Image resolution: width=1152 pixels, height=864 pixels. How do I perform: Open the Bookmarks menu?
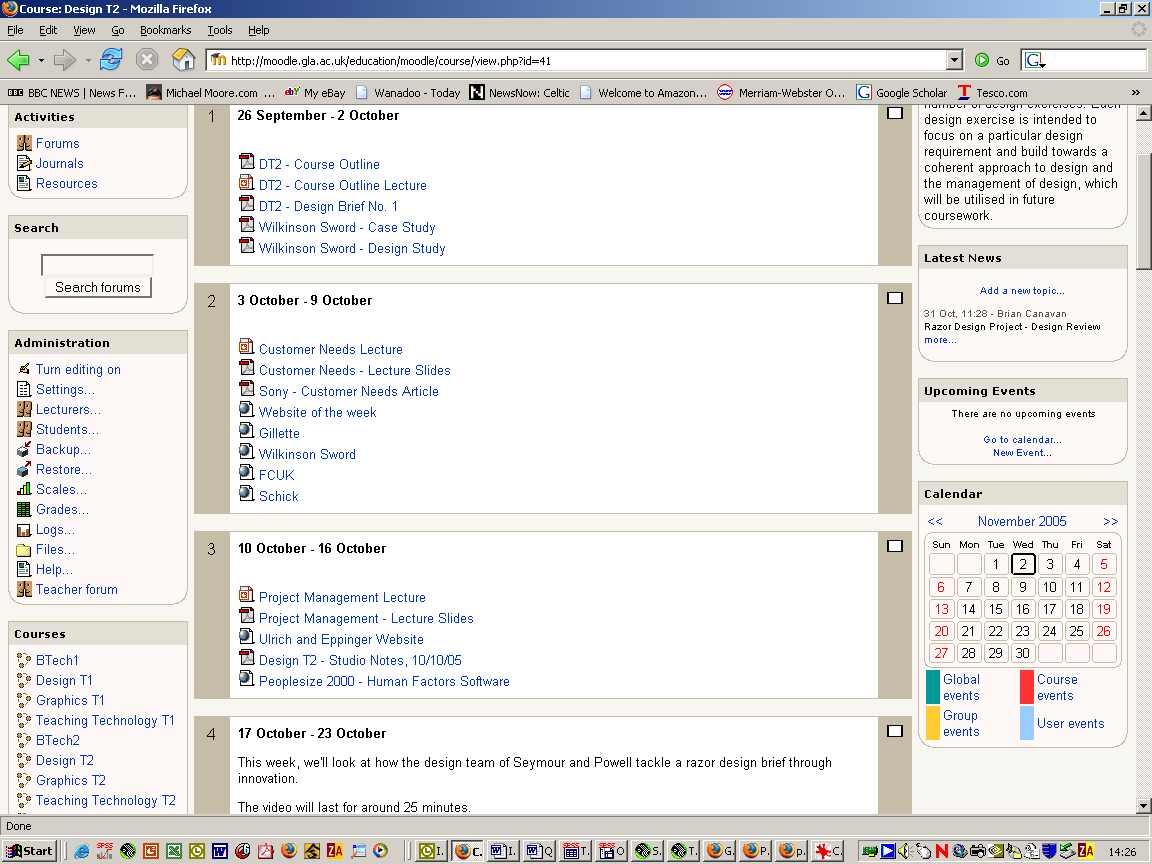(x=165, y=30)
